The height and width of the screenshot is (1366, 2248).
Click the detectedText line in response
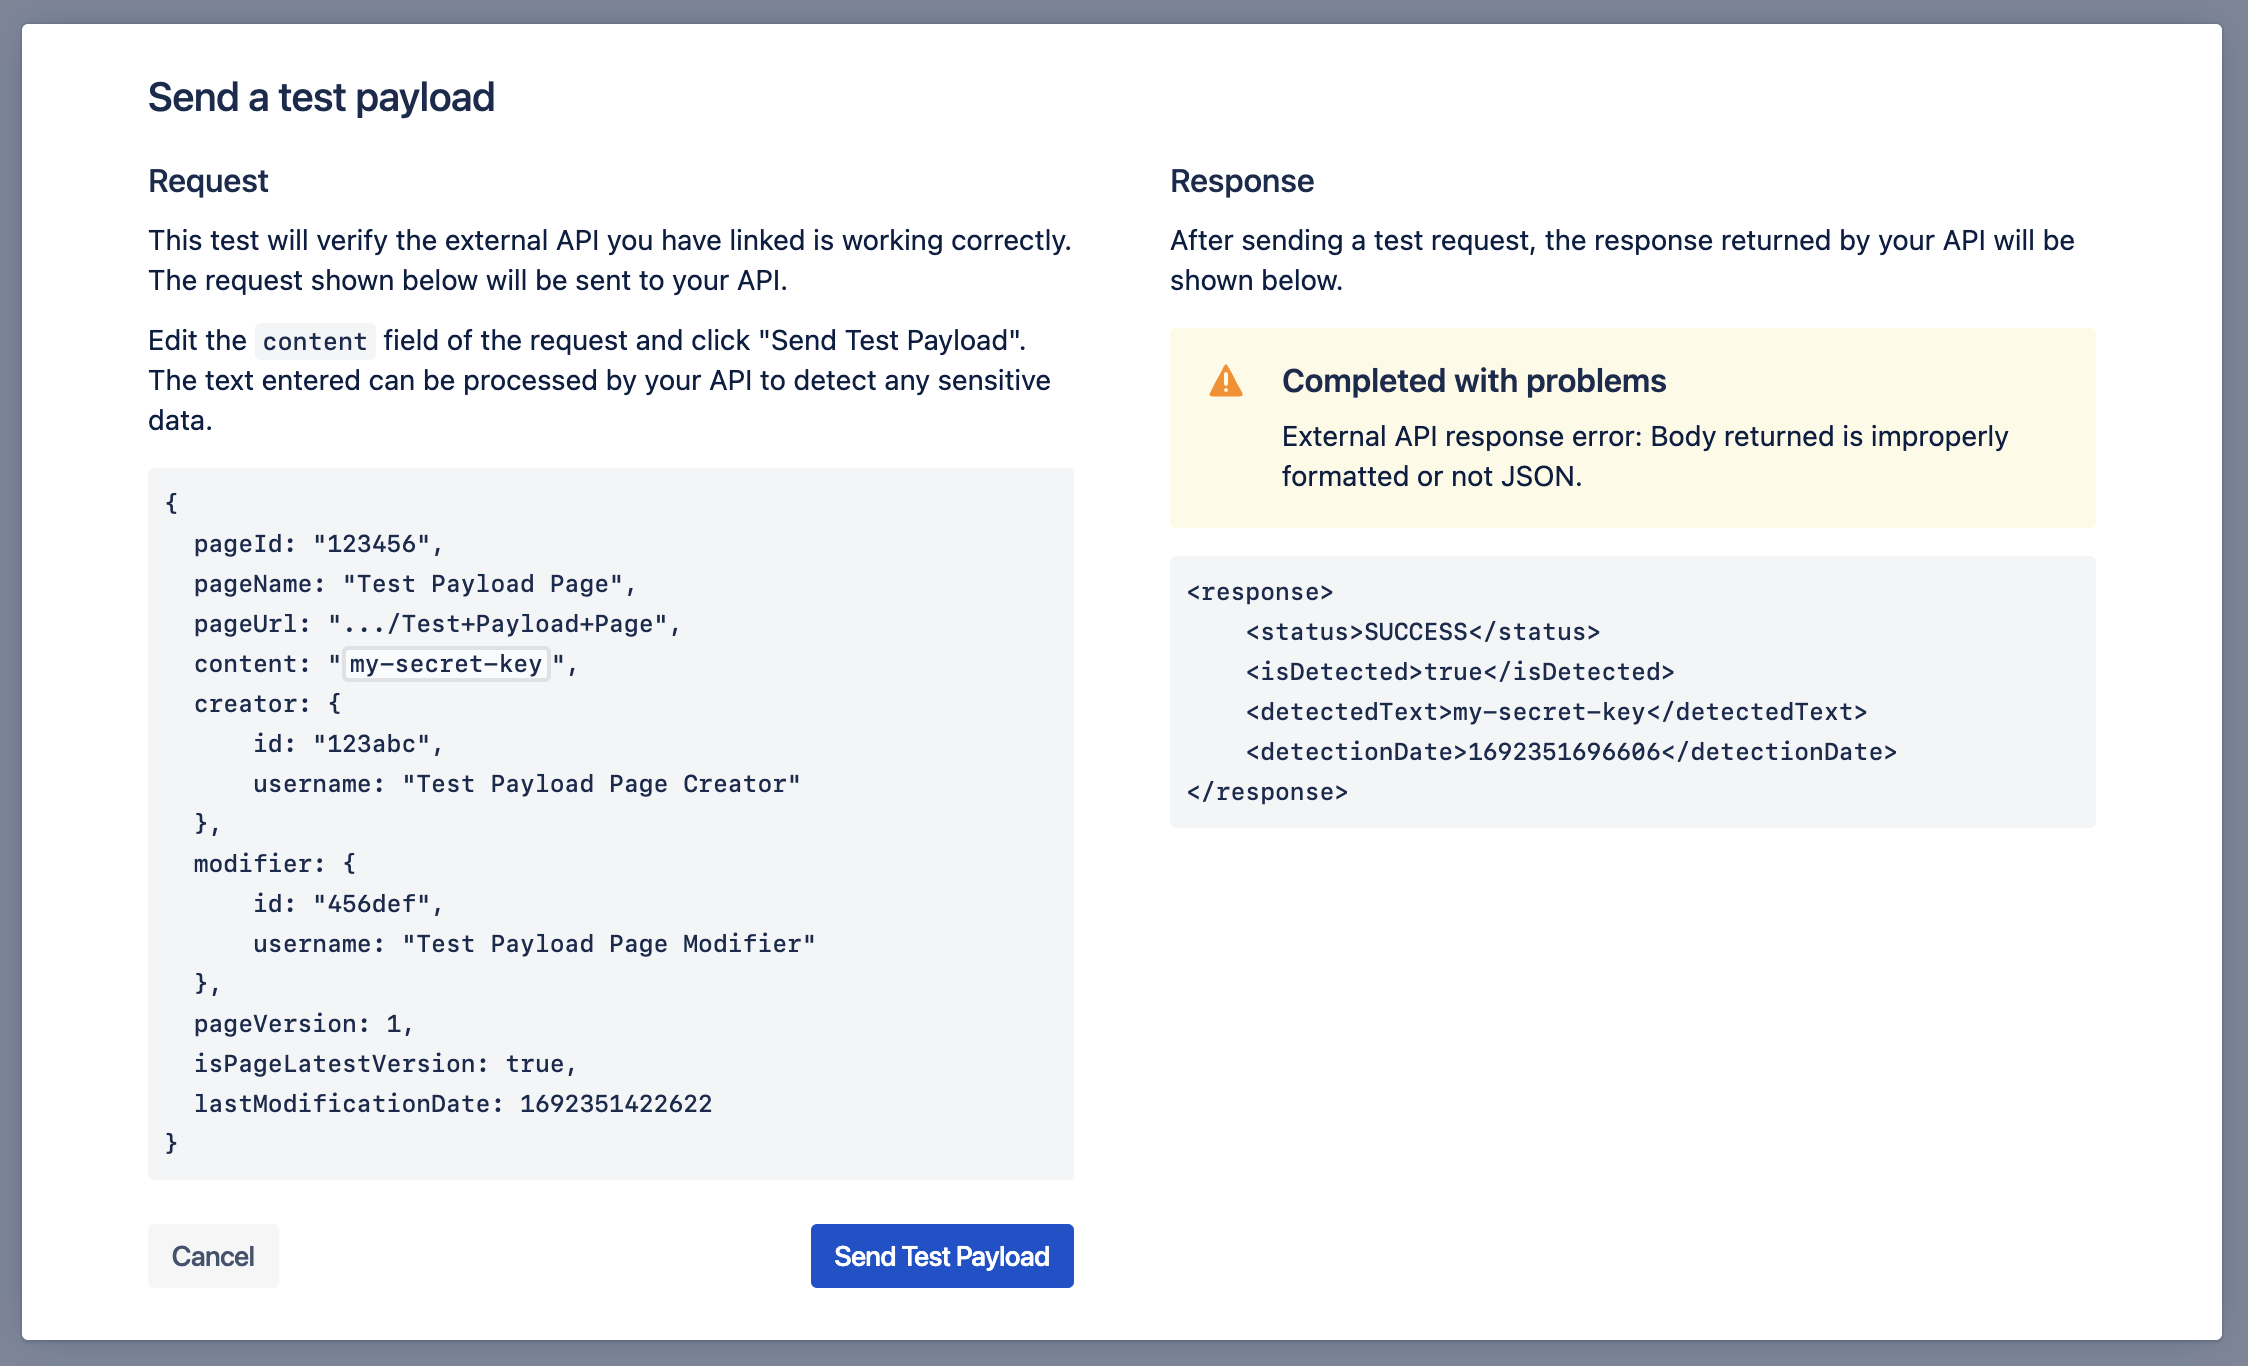pos(1555,712)
